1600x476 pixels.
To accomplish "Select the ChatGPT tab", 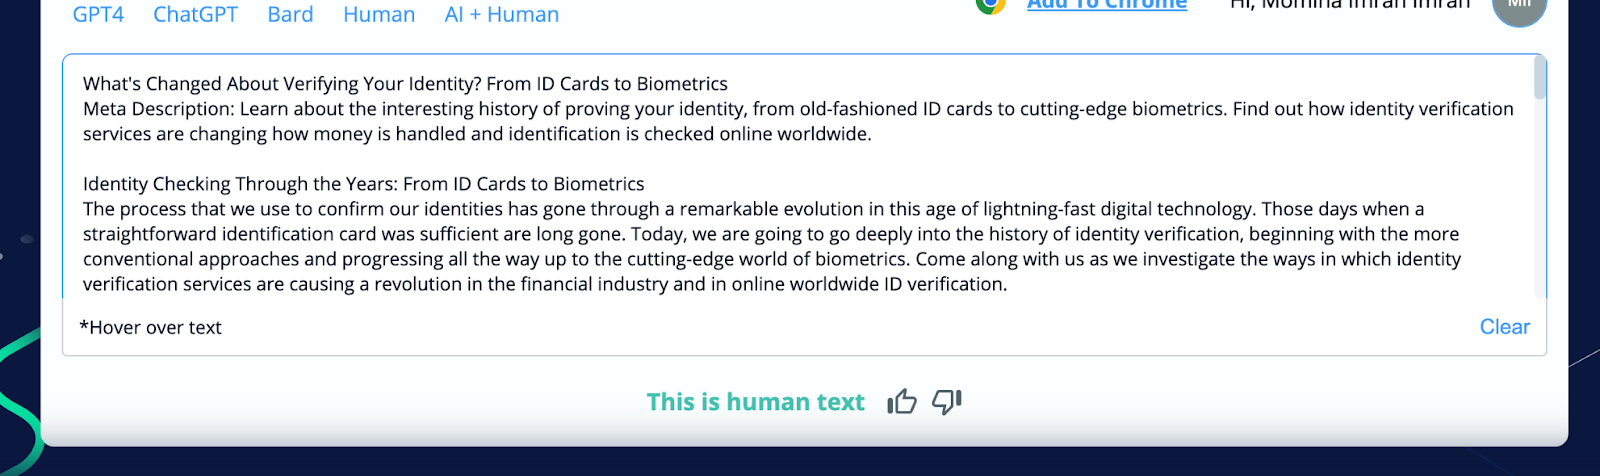I will point(195,14).
